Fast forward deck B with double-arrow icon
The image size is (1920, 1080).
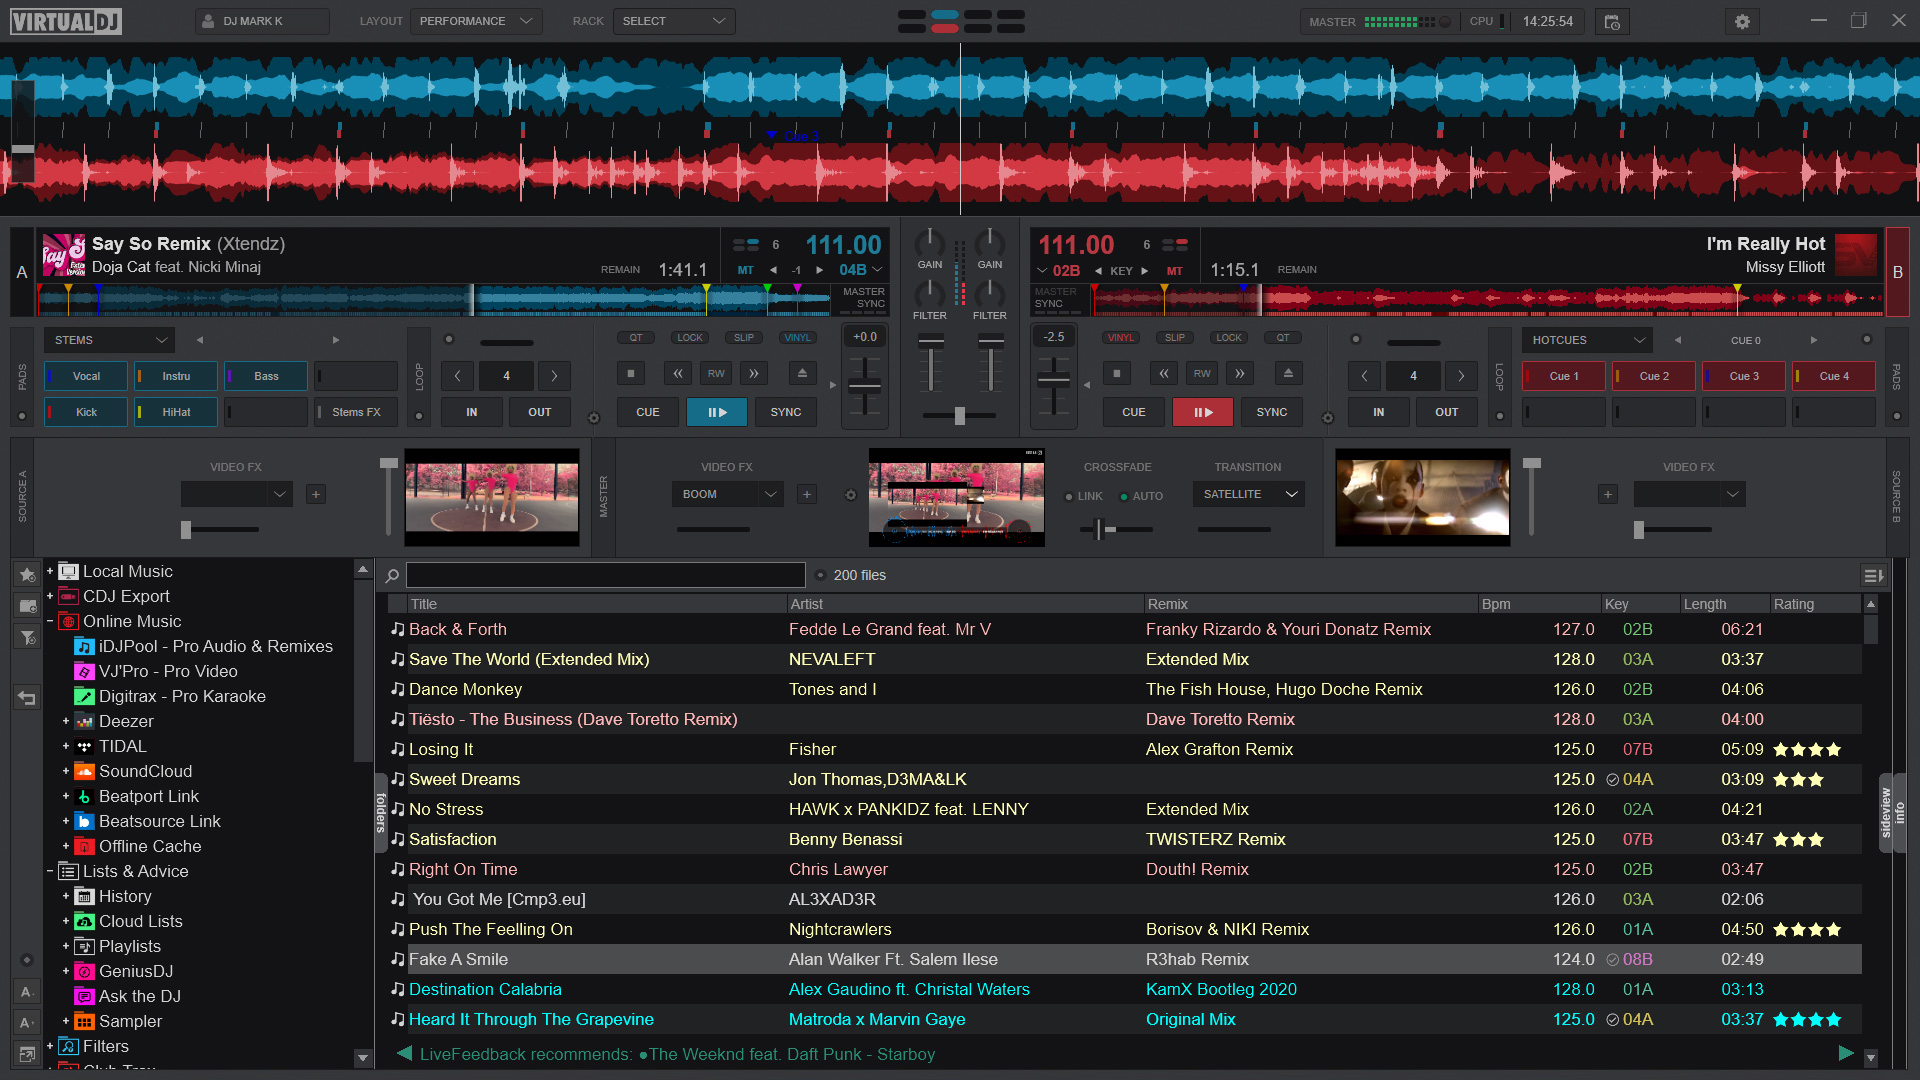tap(1240, 373)
